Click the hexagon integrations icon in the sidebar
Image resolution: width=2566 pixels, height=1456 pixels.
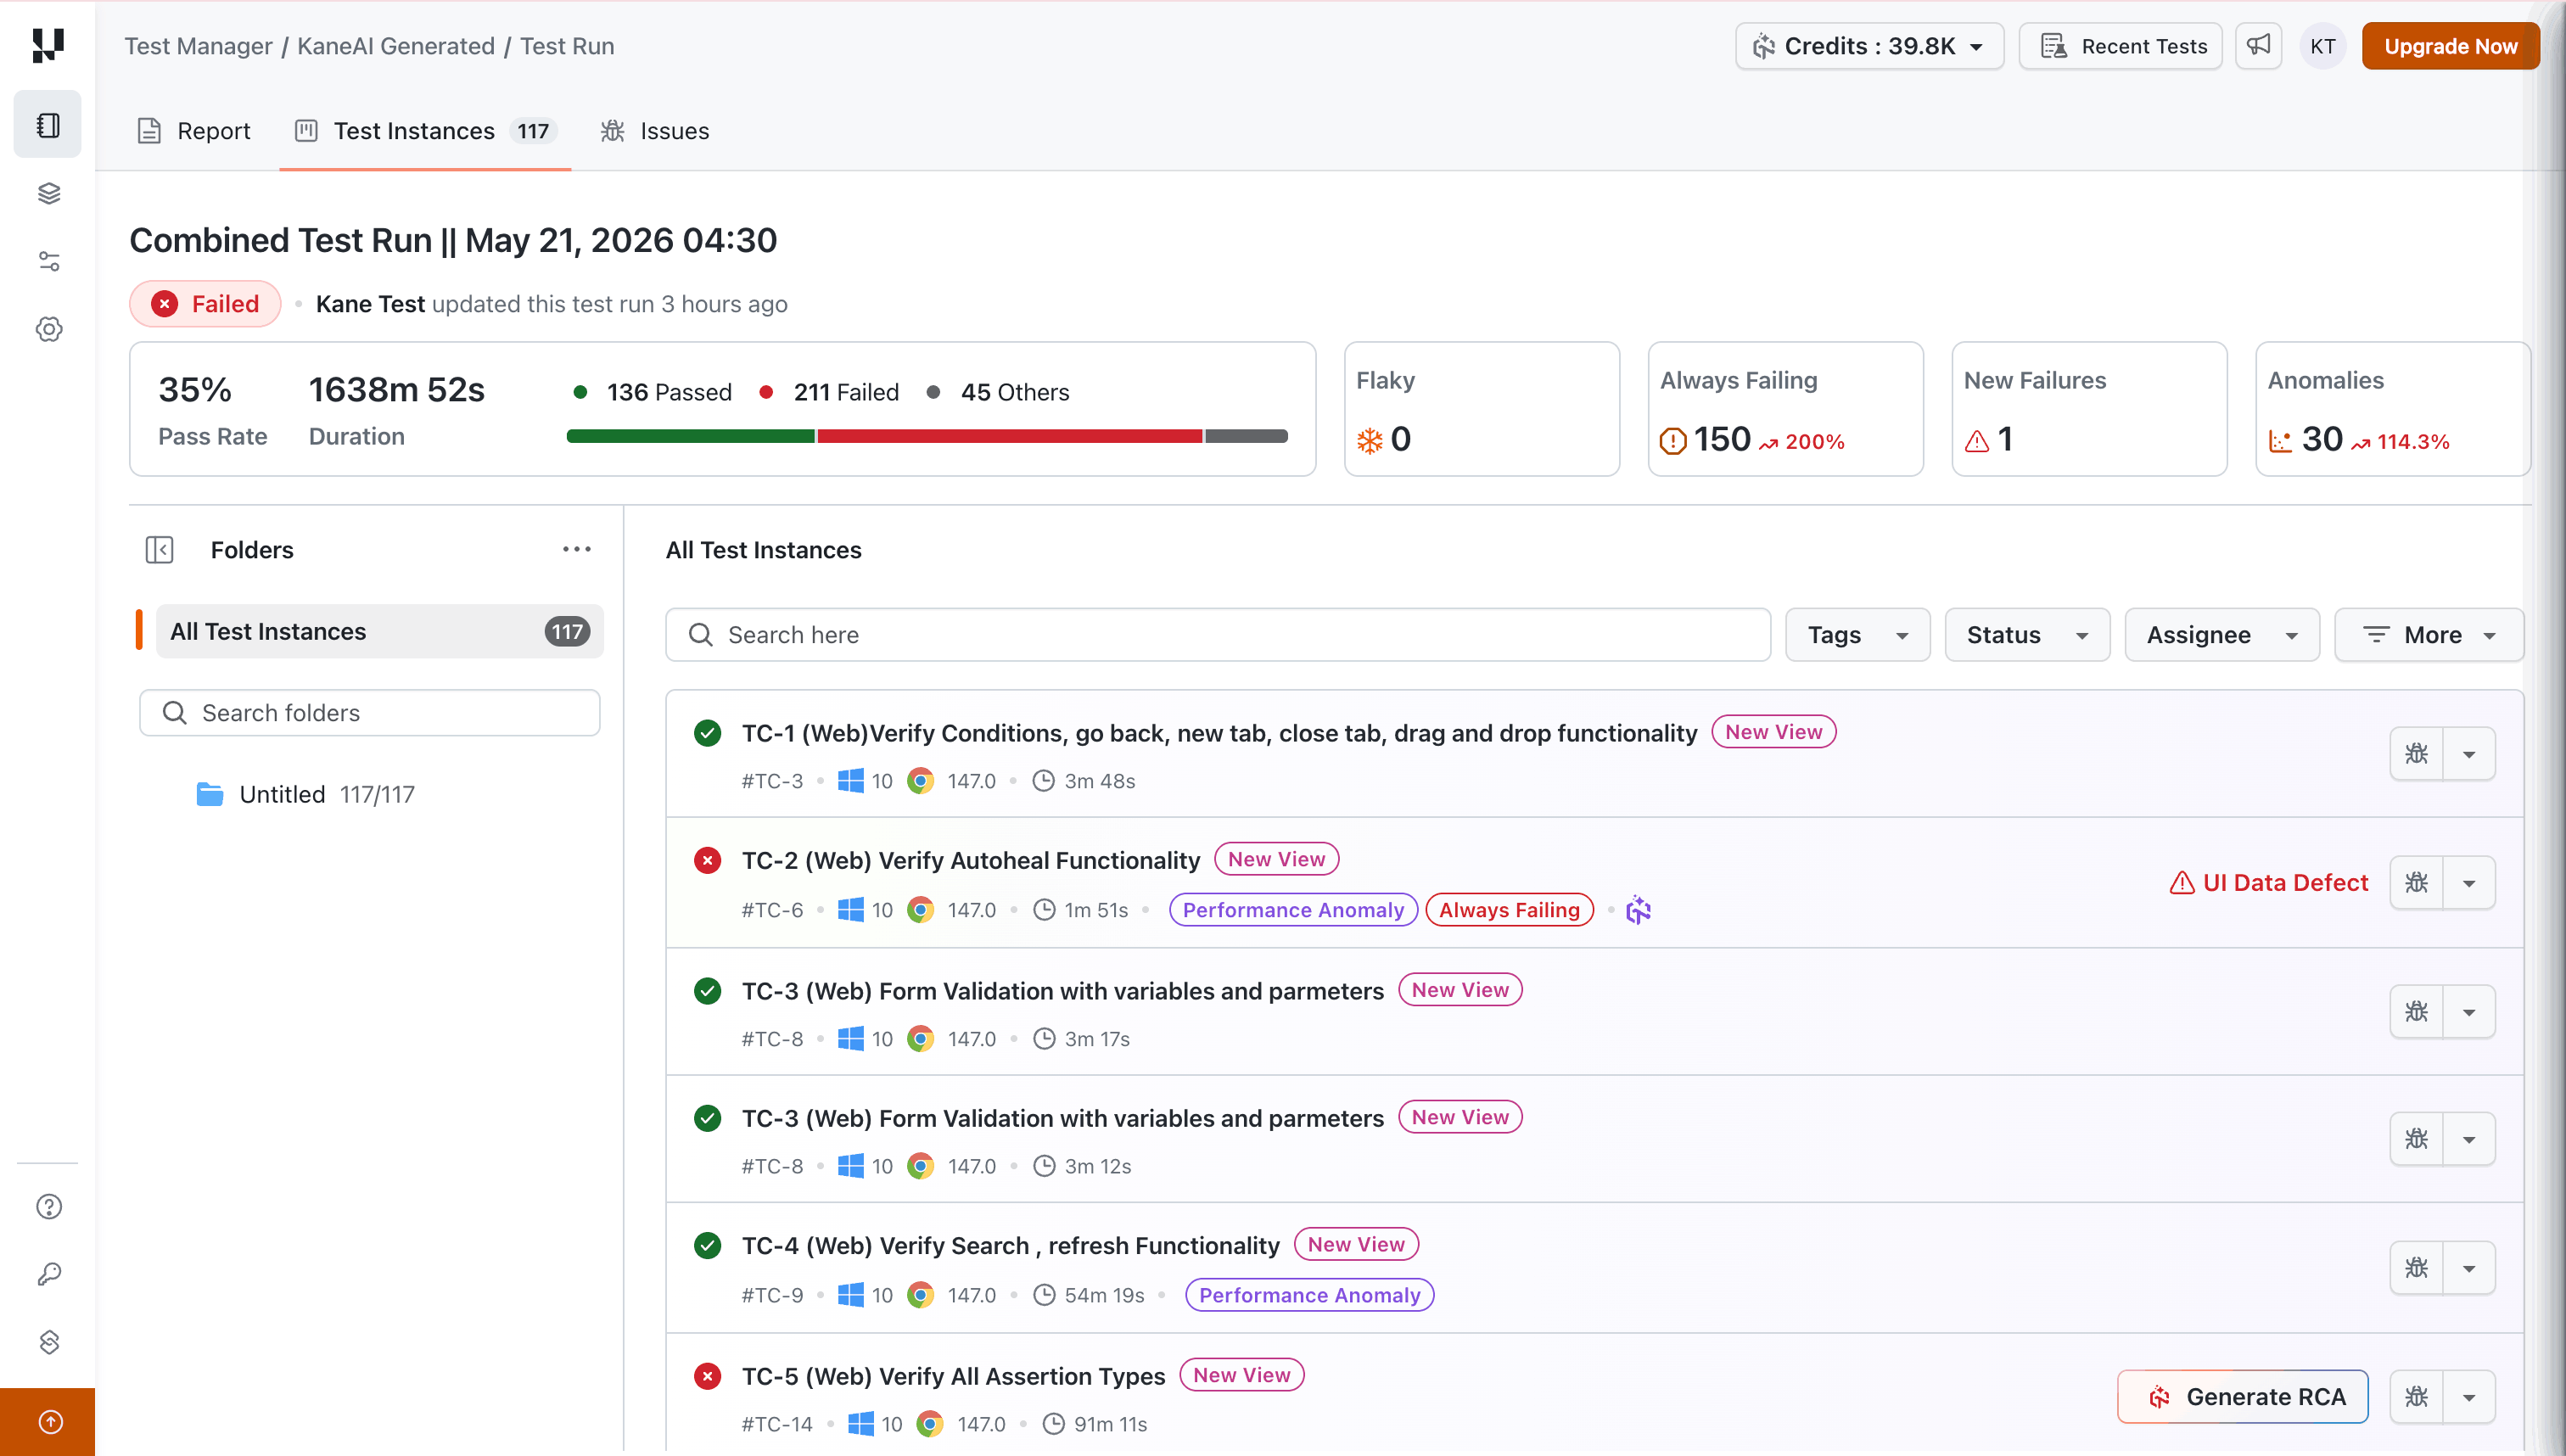click(48, 1342)
